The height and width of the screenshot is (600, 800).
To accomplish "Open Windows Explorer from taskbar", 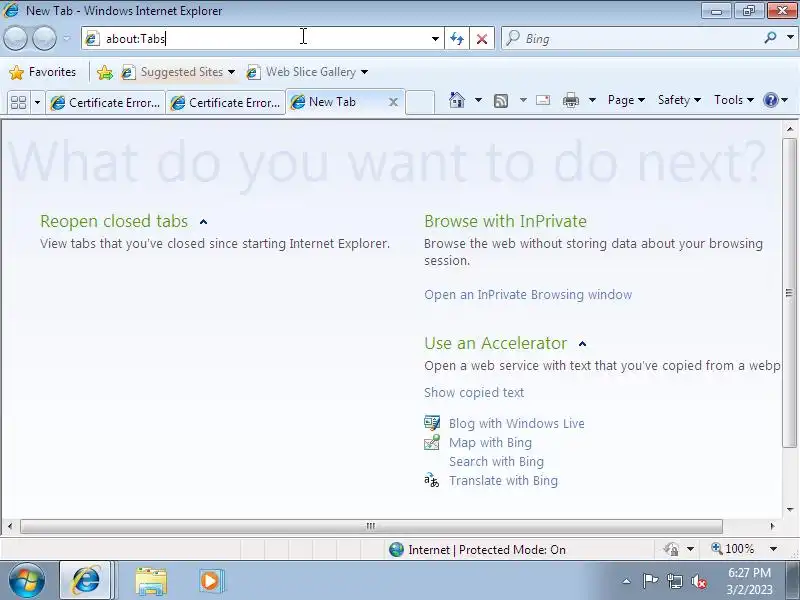I will [151, 581].
